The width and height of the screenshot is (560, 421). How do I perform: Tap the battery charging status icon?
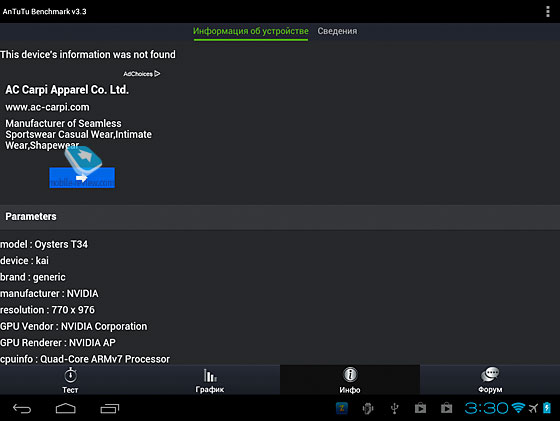(x=547, y=408)
